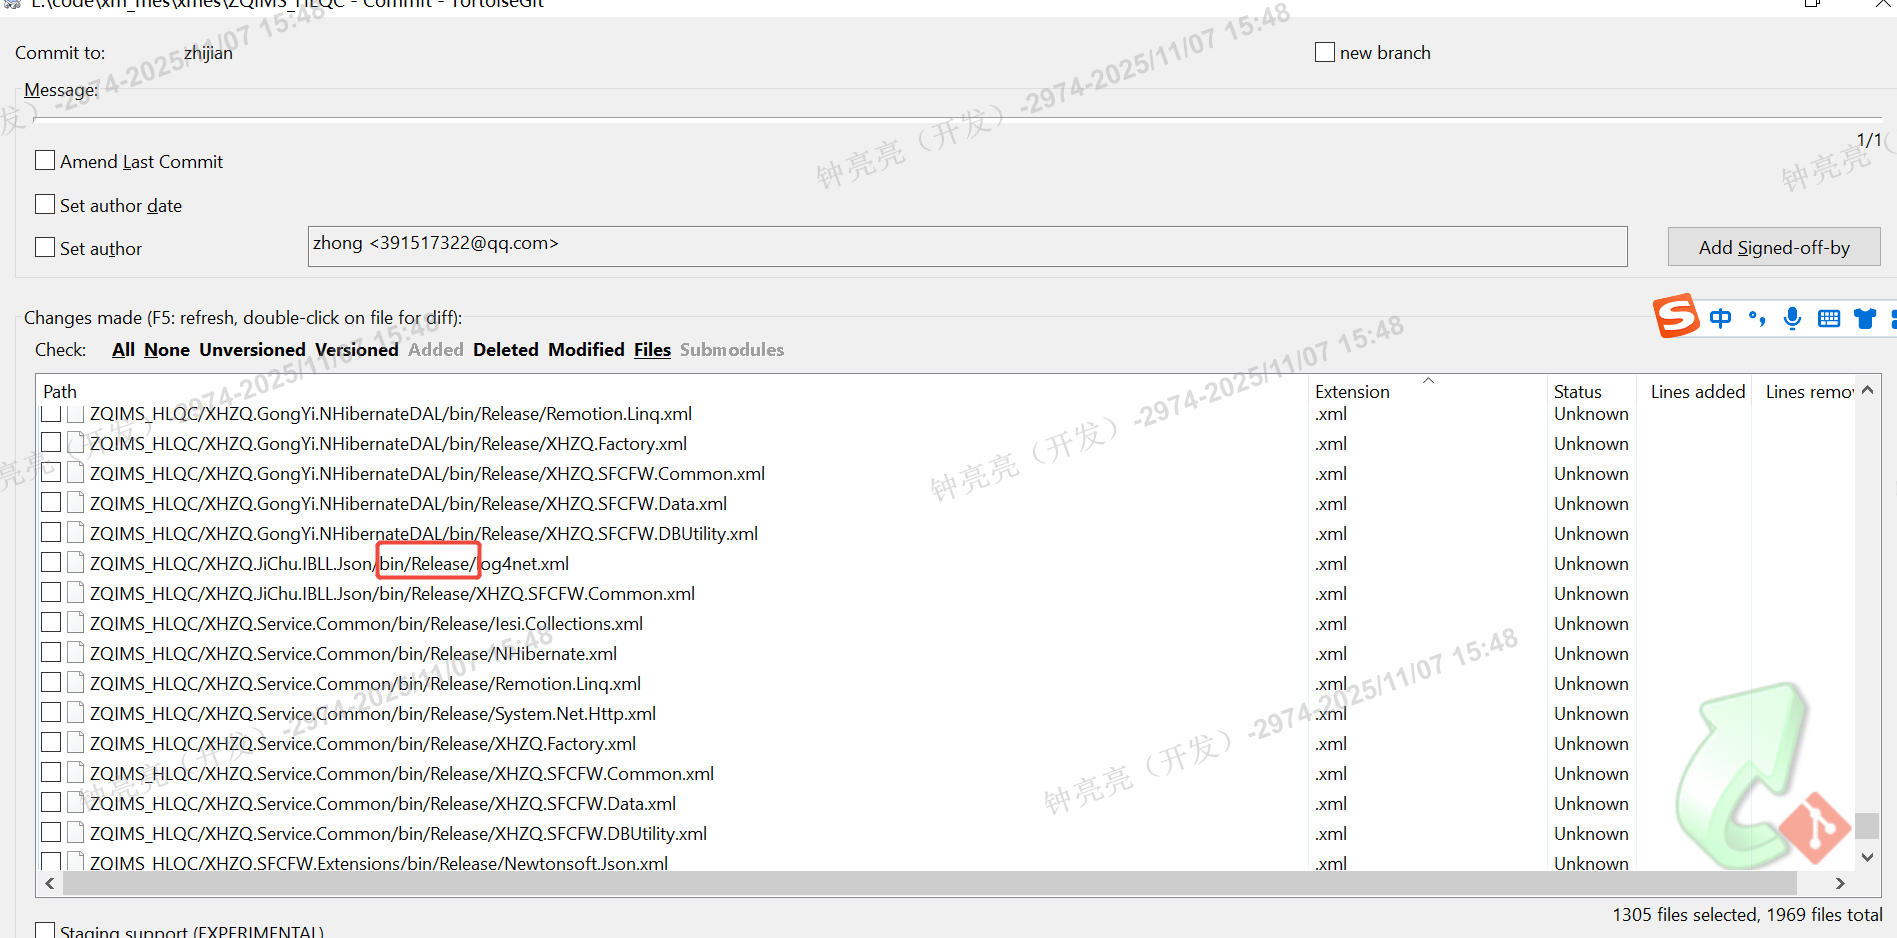Check Versioned files link
Viewport: 1897px width, 938px height.
pos(357,350)
